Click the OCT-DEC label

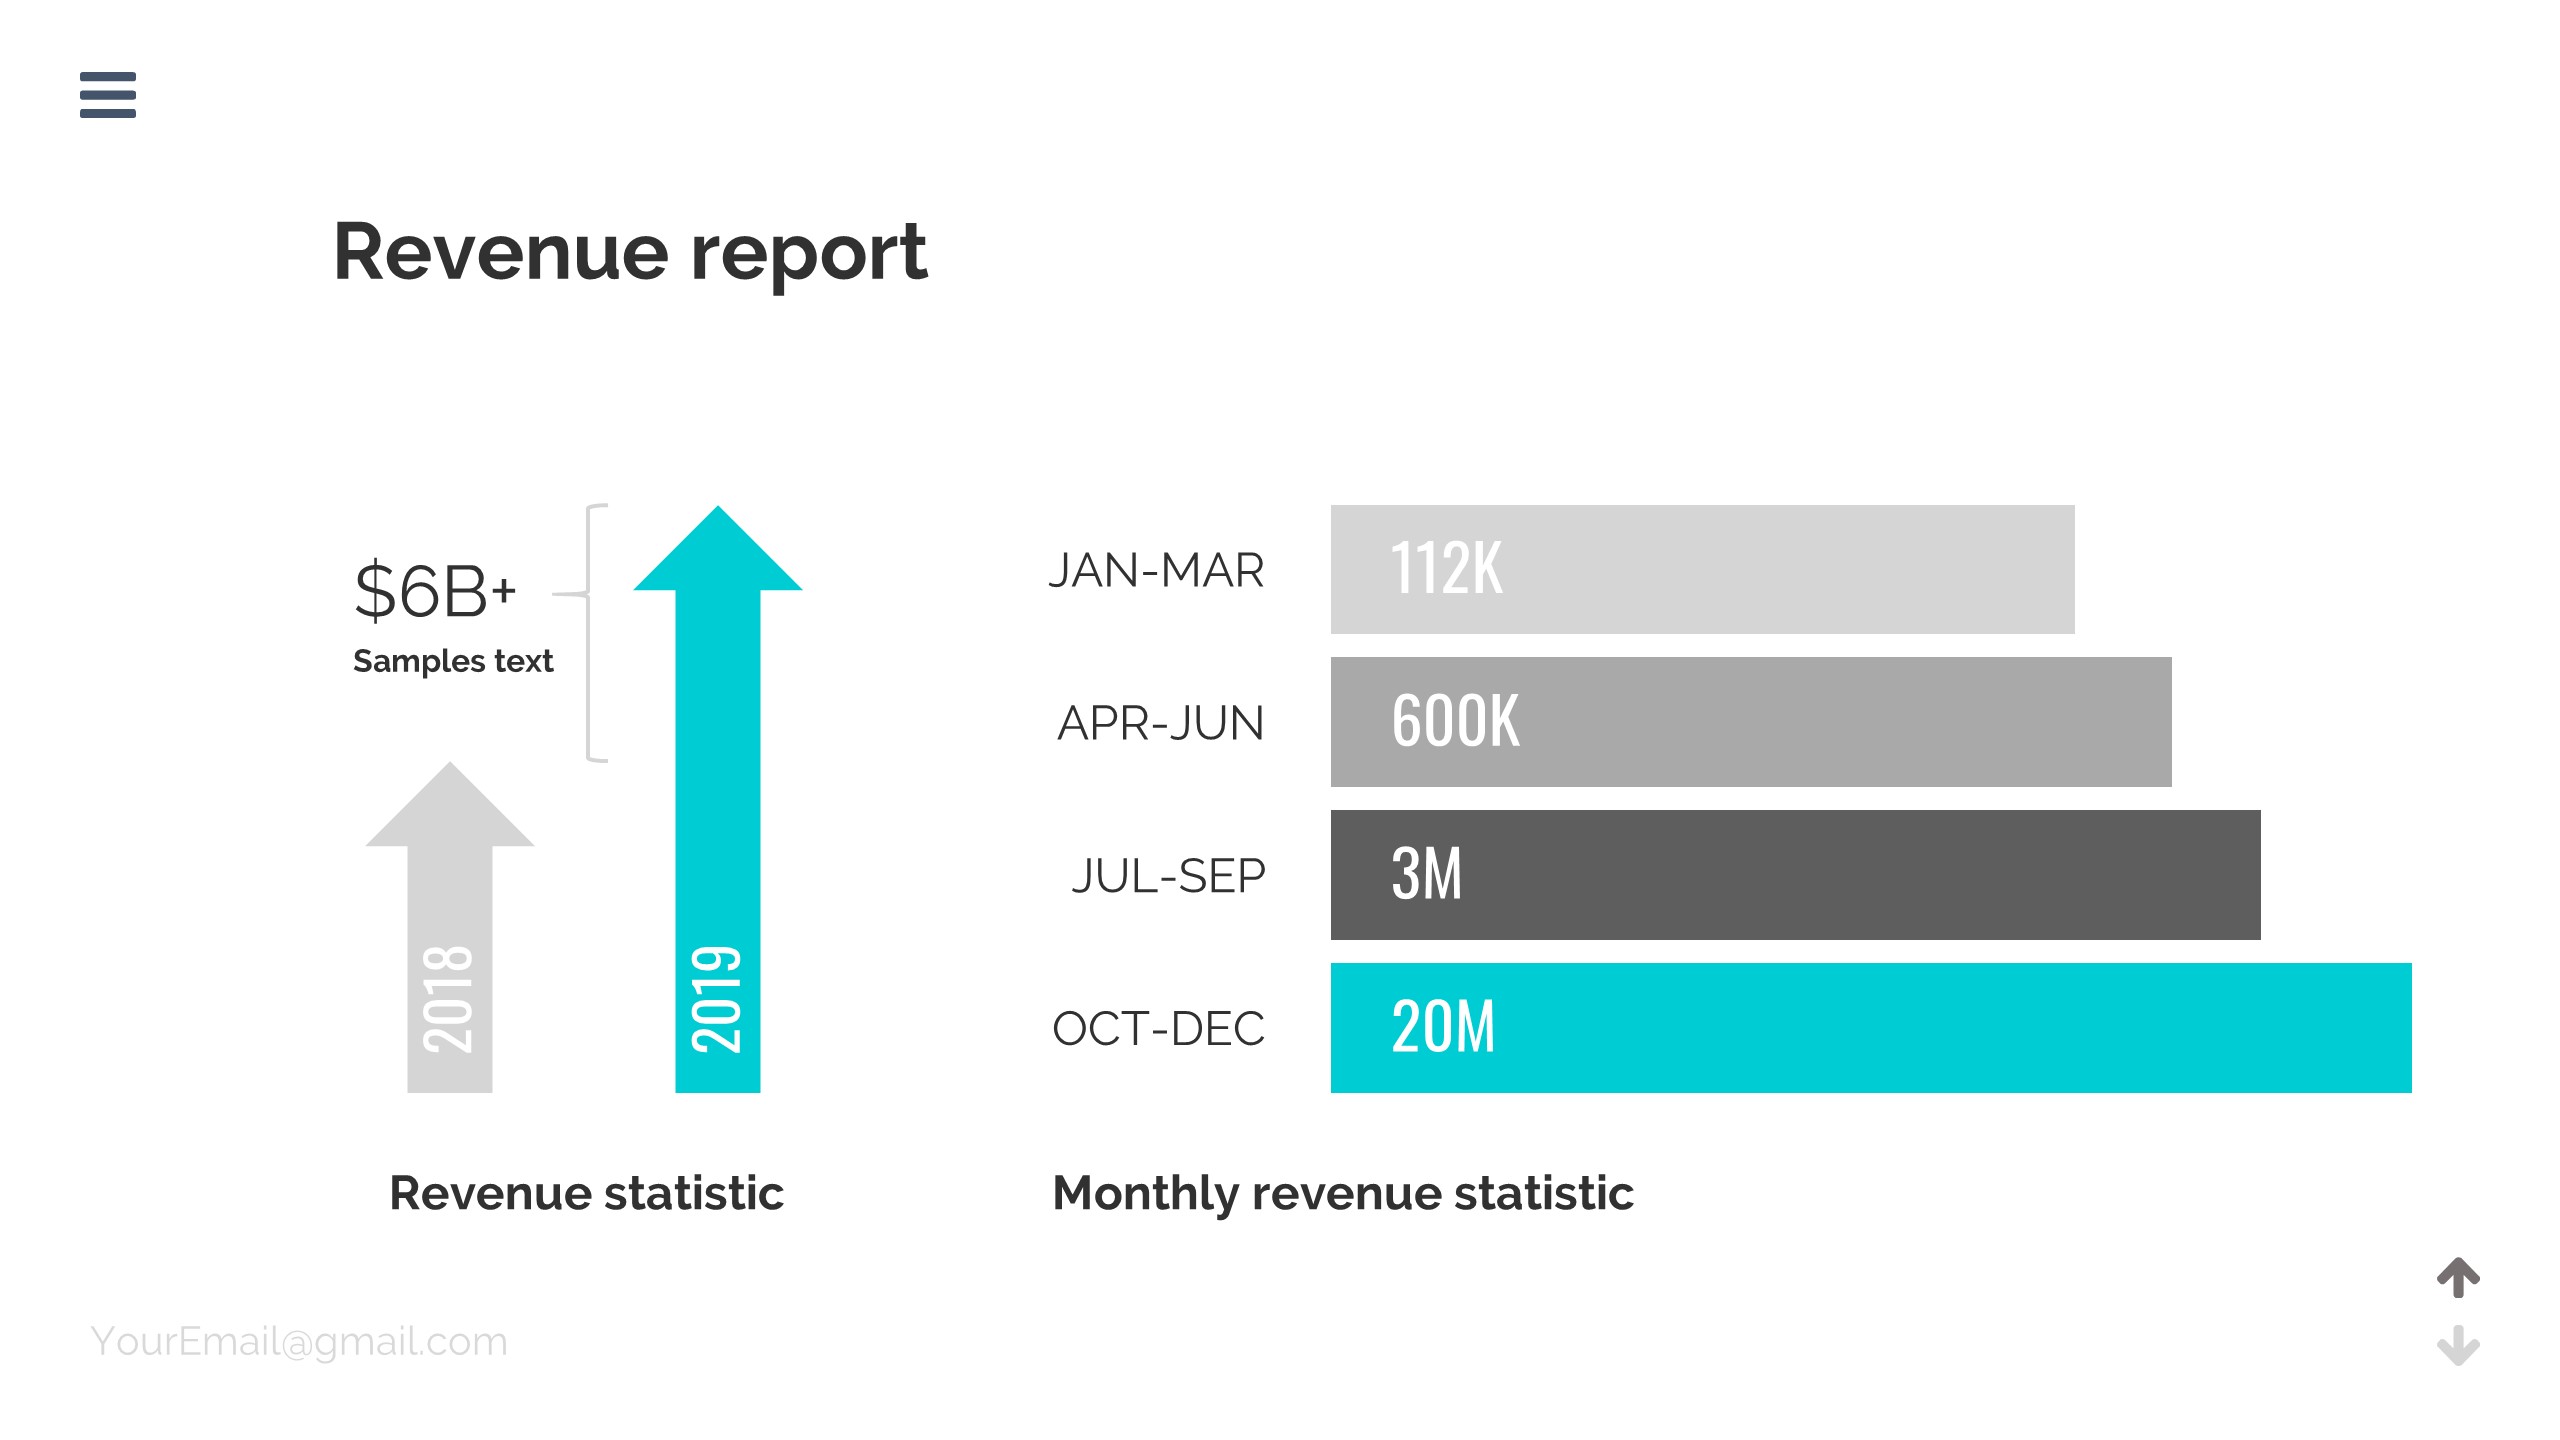pos(1158,1028)
